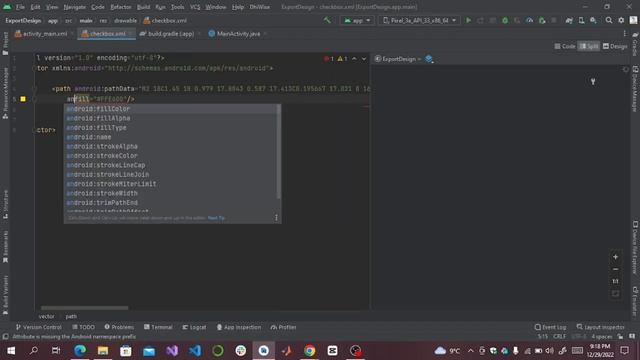Viewport: 640px width, 360px height.
Task: Open the Problems tool window
Action: (119, 327)
